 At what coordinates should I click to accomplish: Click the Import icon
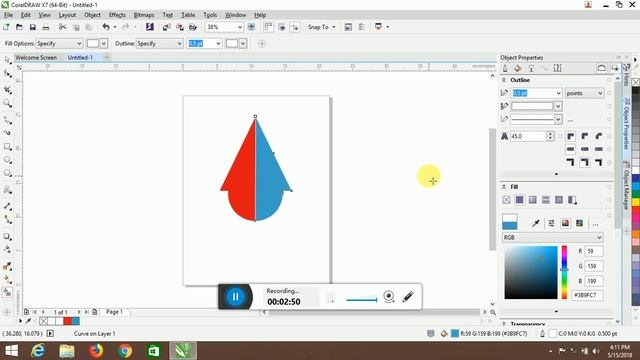click(x=167, y=27)
